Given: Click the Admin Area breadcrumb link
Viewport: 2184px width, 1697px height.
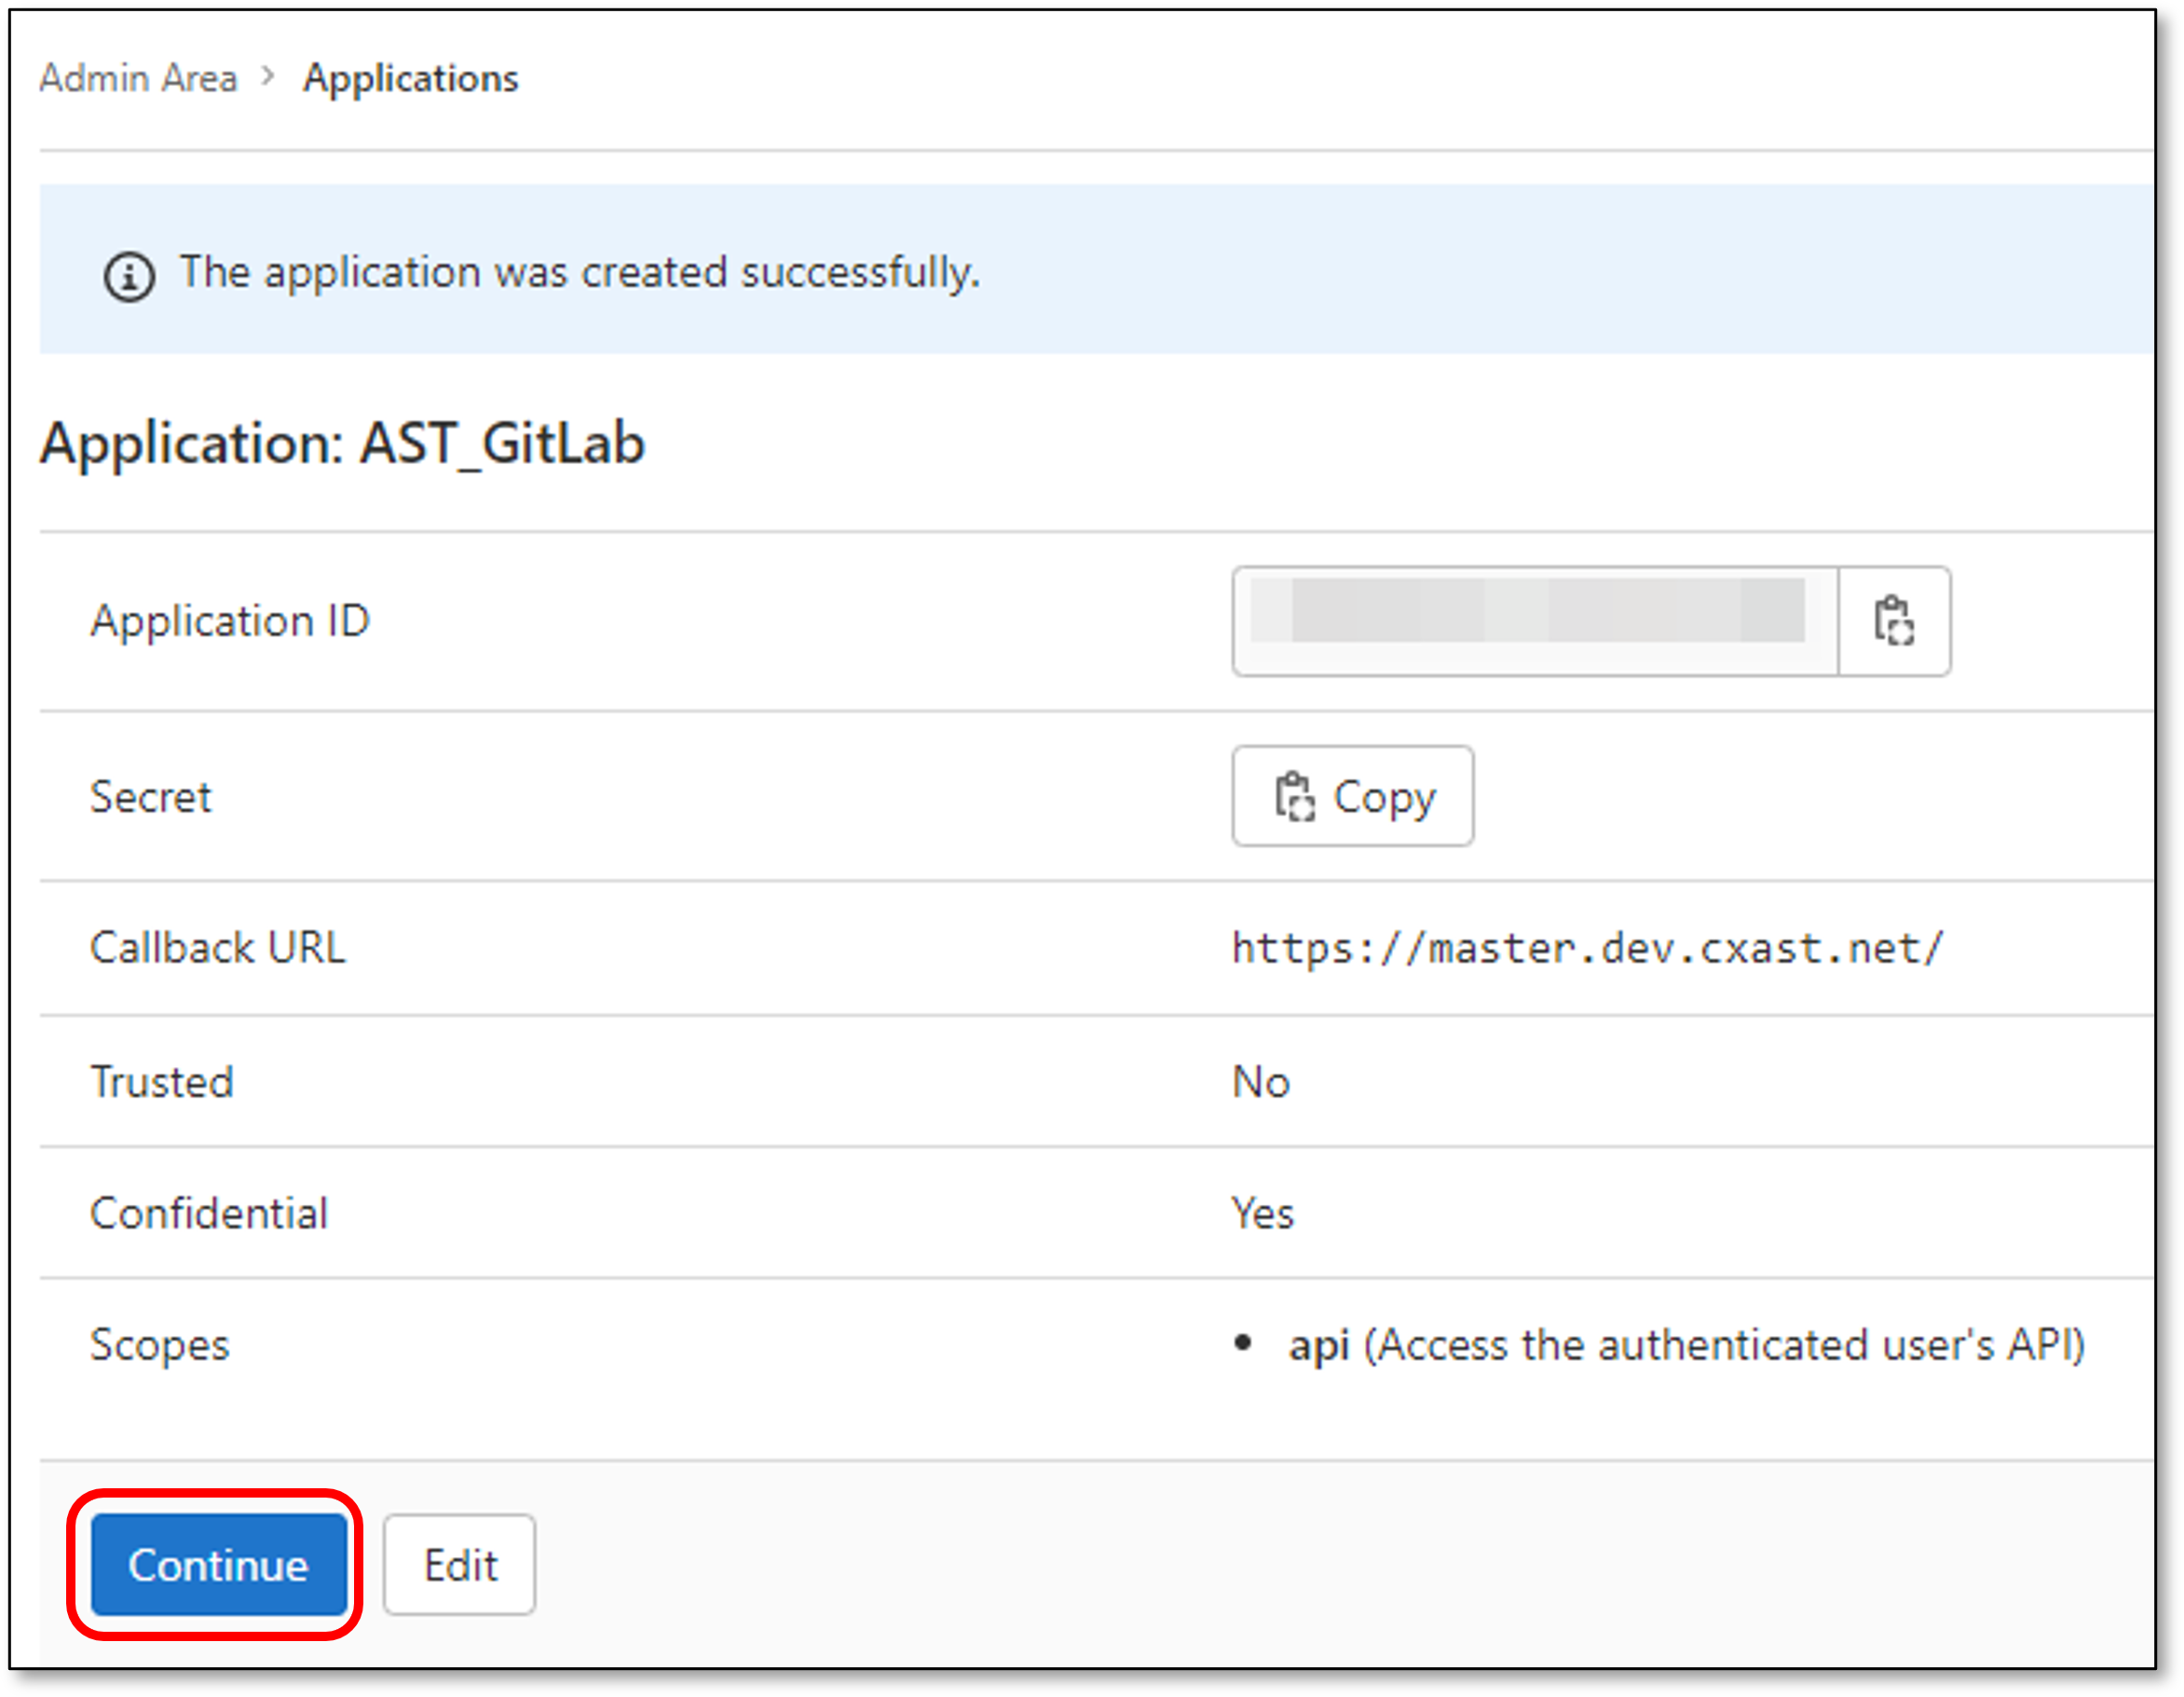Looking at the screenshot, I should coord(138,78).
